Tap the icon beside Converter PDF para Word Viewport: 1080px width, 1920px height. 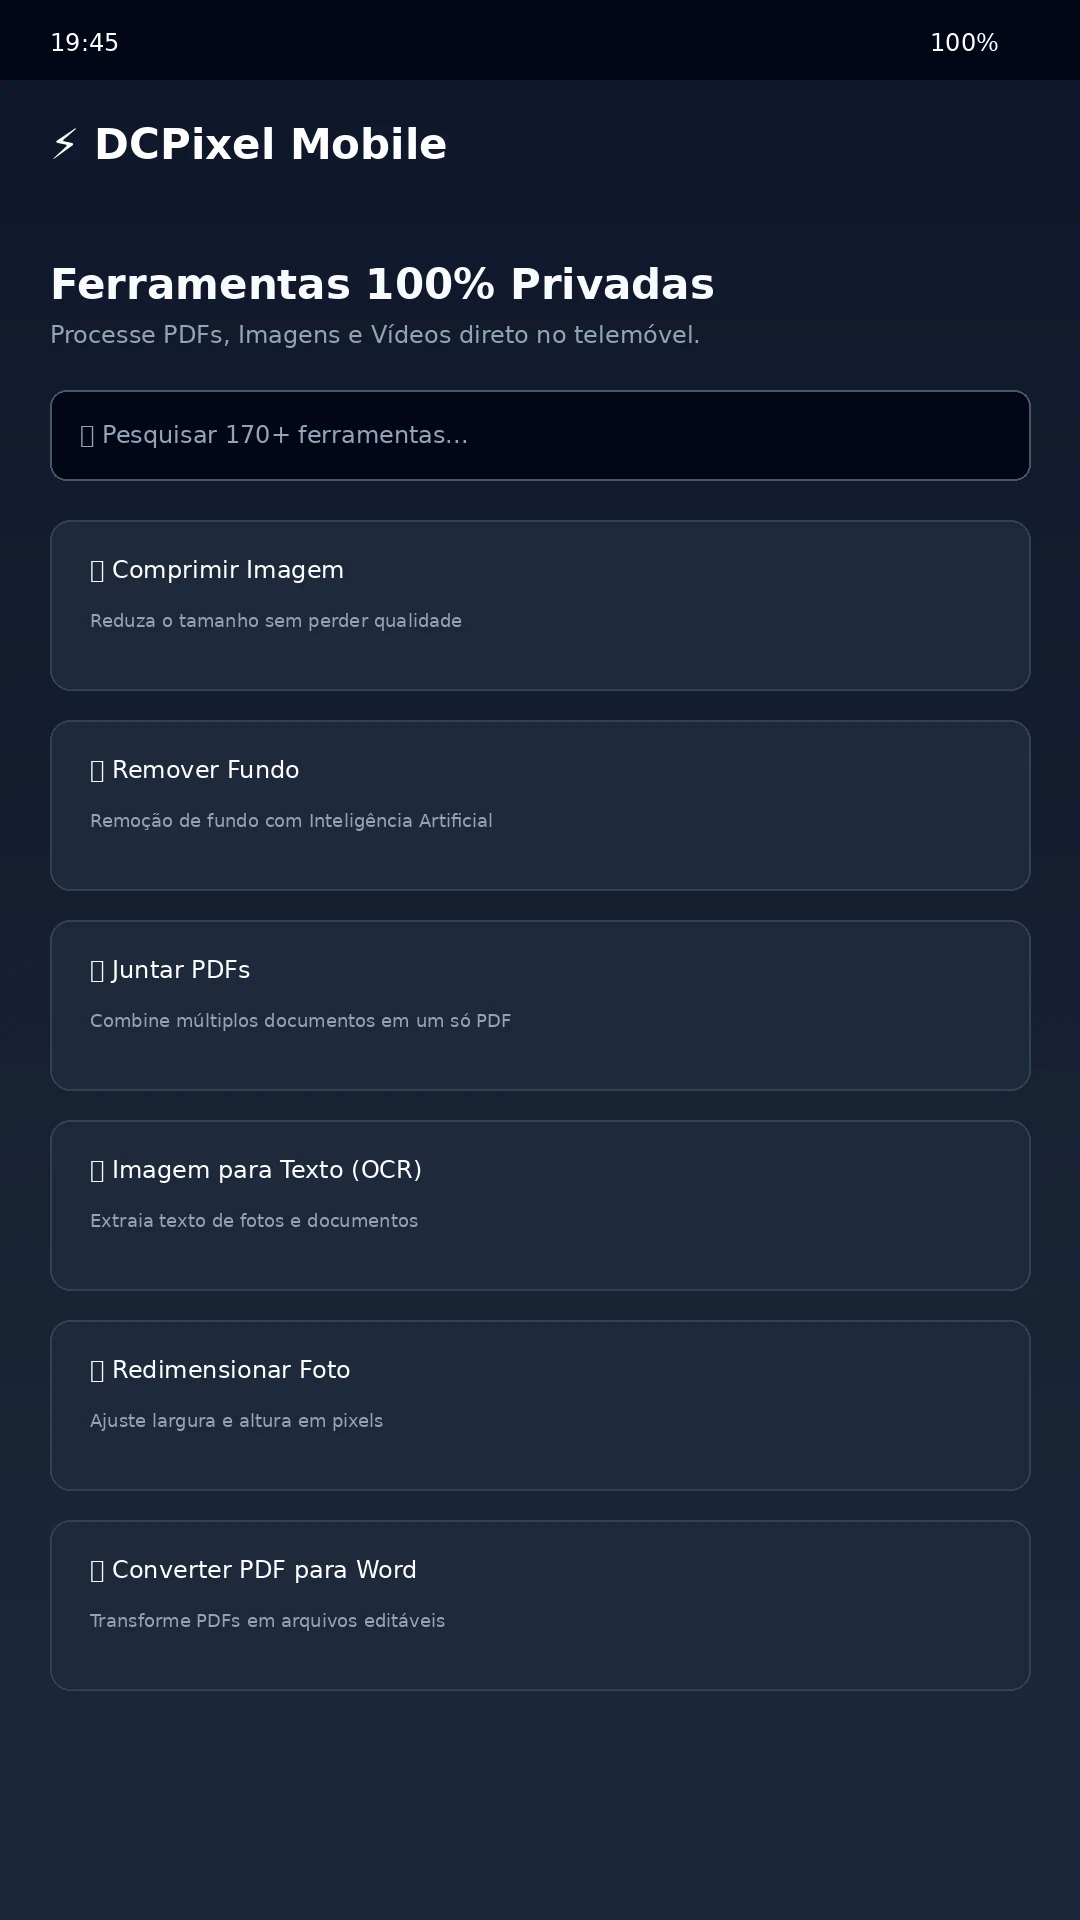(x=97, y=1571)
